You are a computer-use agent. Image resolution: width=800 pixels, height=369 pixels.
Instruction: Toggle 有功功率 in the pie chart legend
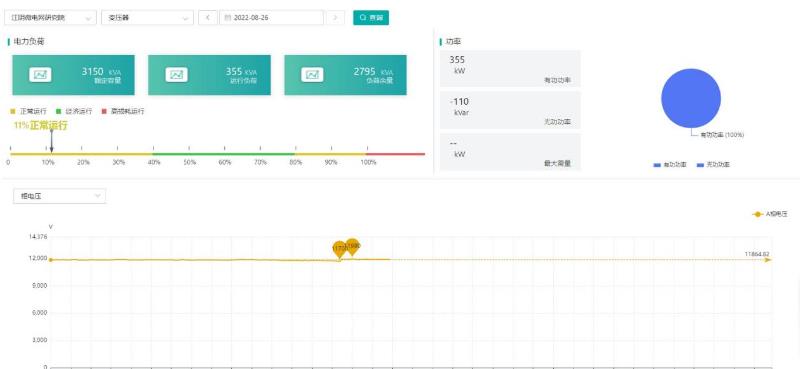point(670,165)
